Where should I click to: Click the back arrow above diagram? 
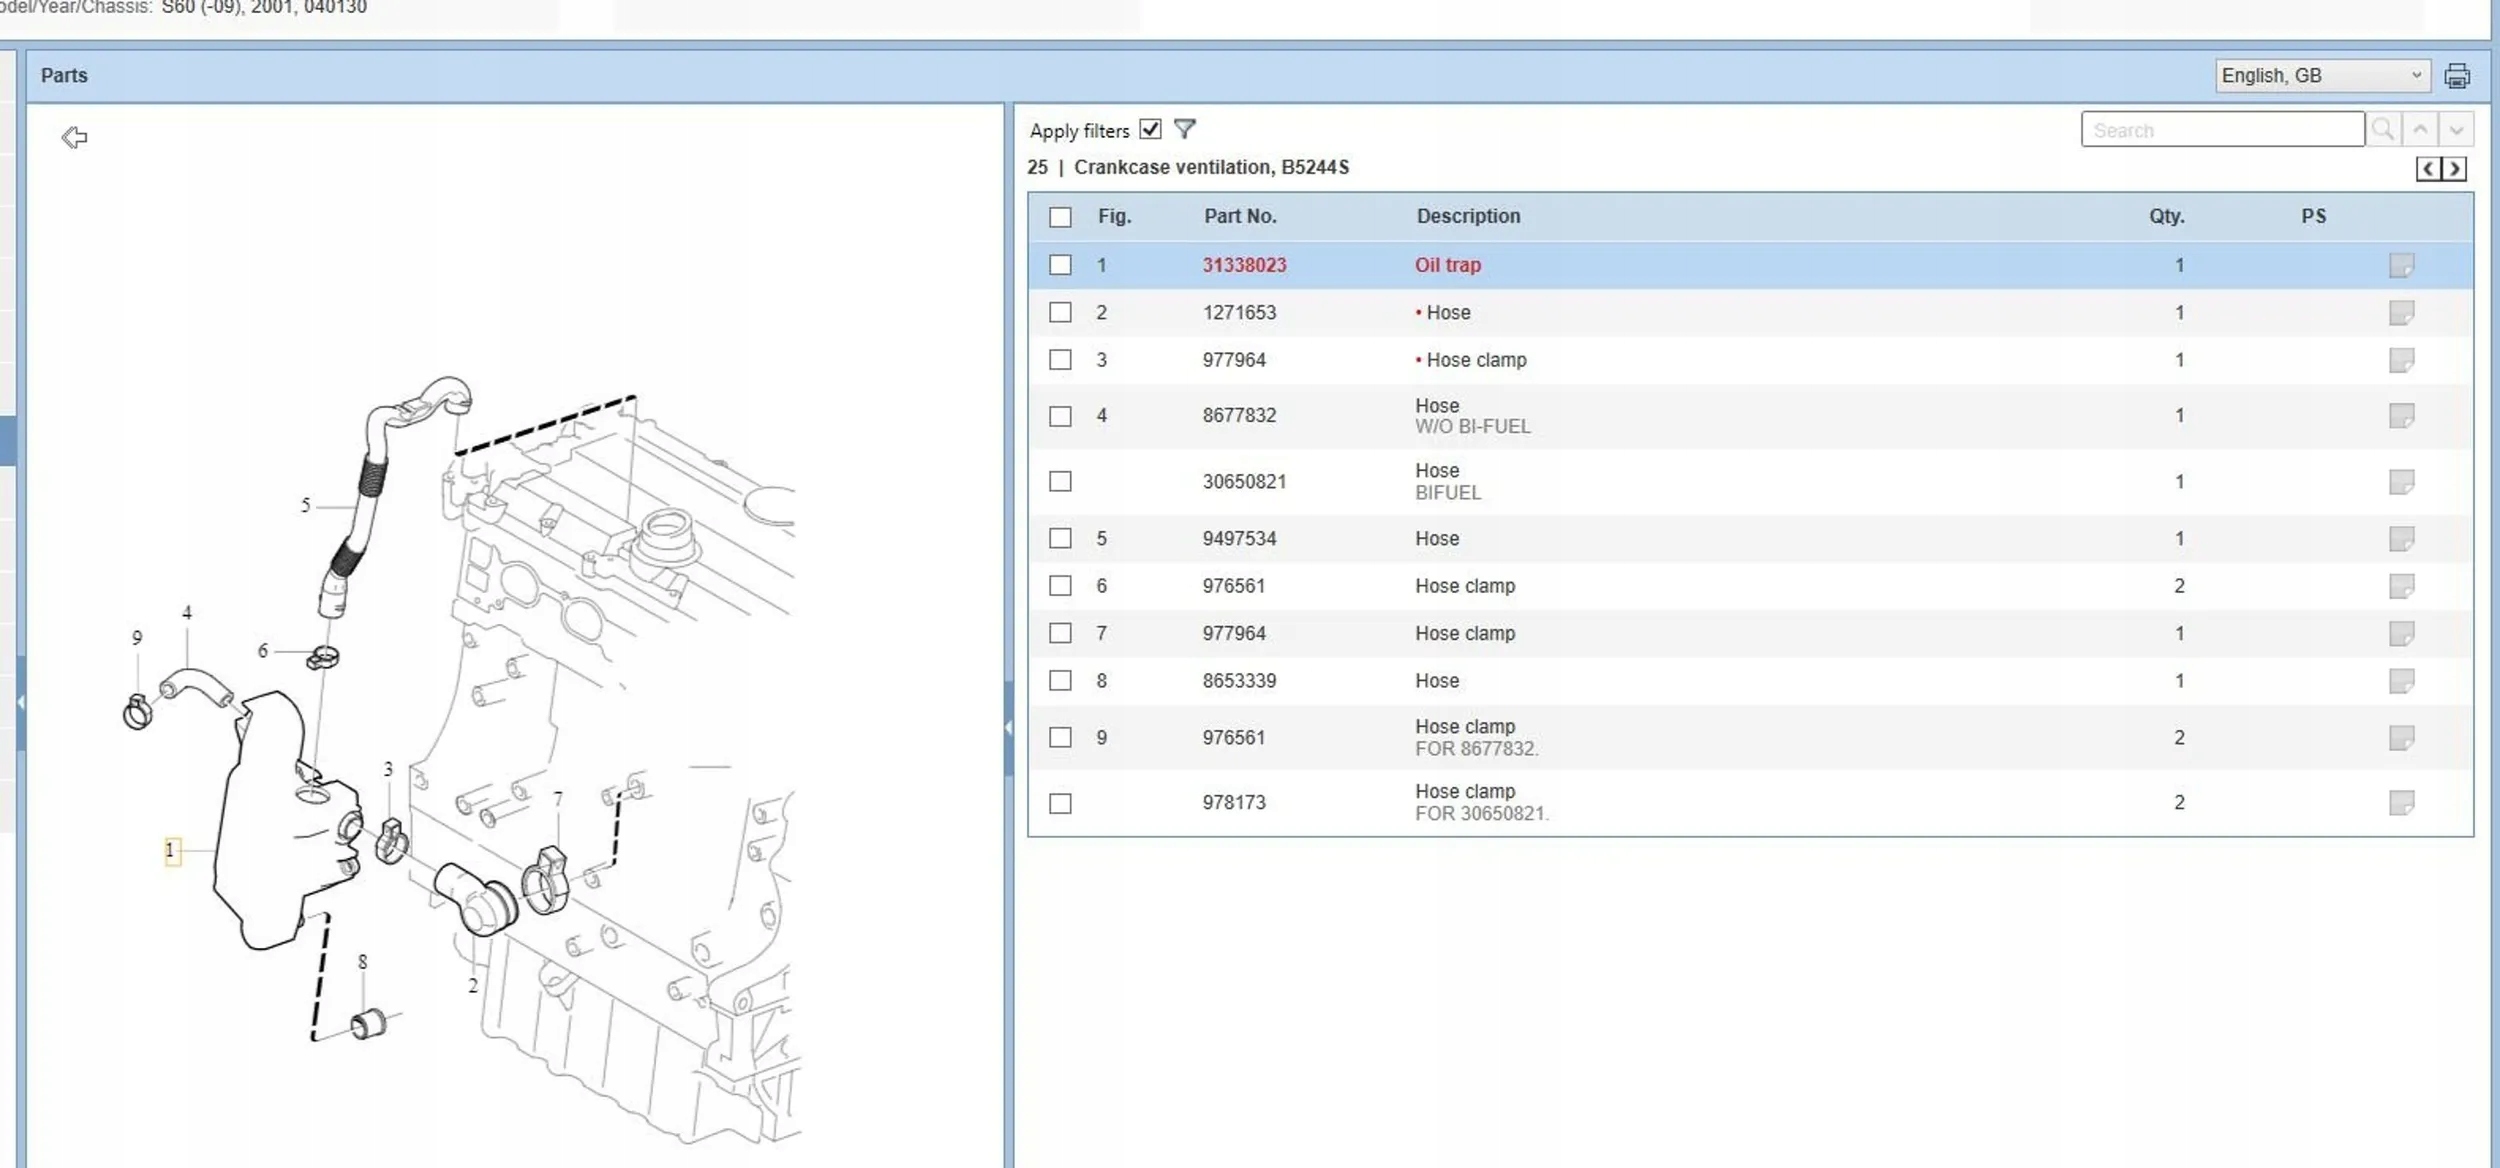coord(74,137)
